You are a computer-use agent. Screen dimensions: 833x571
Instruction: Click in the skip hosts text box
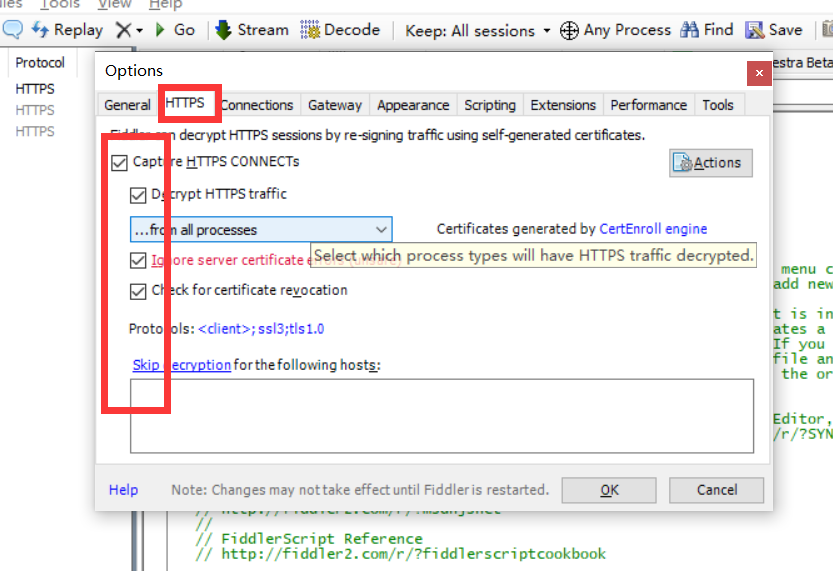click(442, 416)
